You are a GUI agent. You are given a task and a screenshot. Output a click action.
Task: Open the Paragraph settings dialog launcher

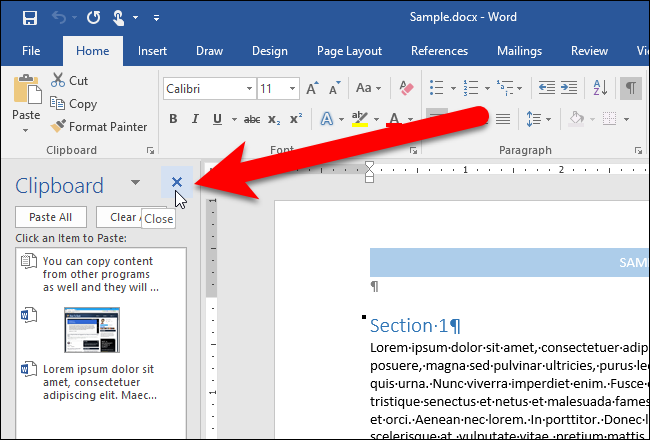pyautogui.click(x=638, y=151)
